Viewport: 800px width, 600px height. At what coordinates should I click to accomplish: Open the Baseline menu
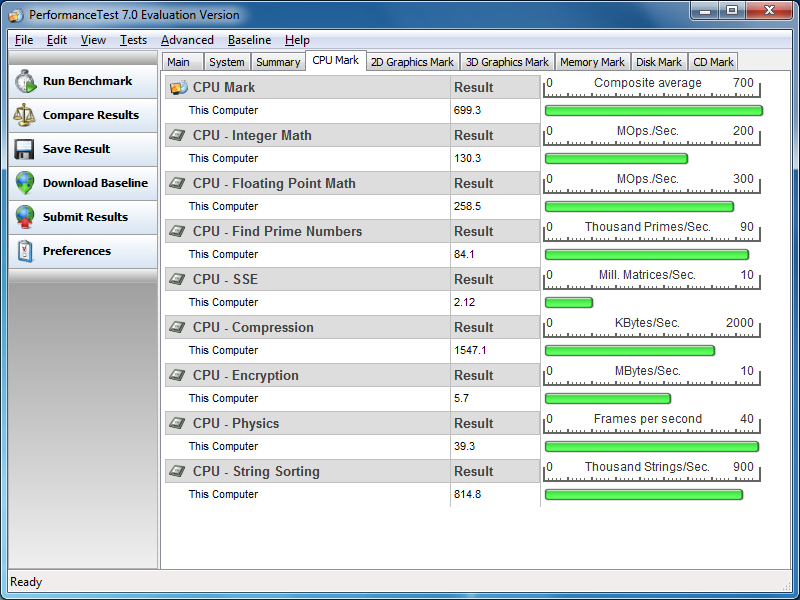click(249, 40)
